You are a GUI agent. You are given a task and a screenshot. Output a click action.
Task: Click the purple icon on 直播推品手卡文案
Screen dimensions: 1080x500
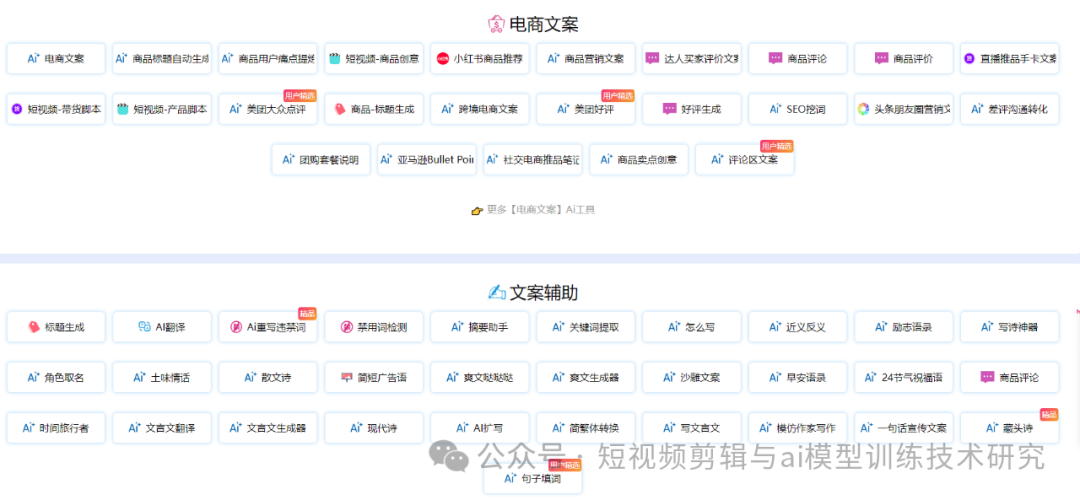point(970,59)
